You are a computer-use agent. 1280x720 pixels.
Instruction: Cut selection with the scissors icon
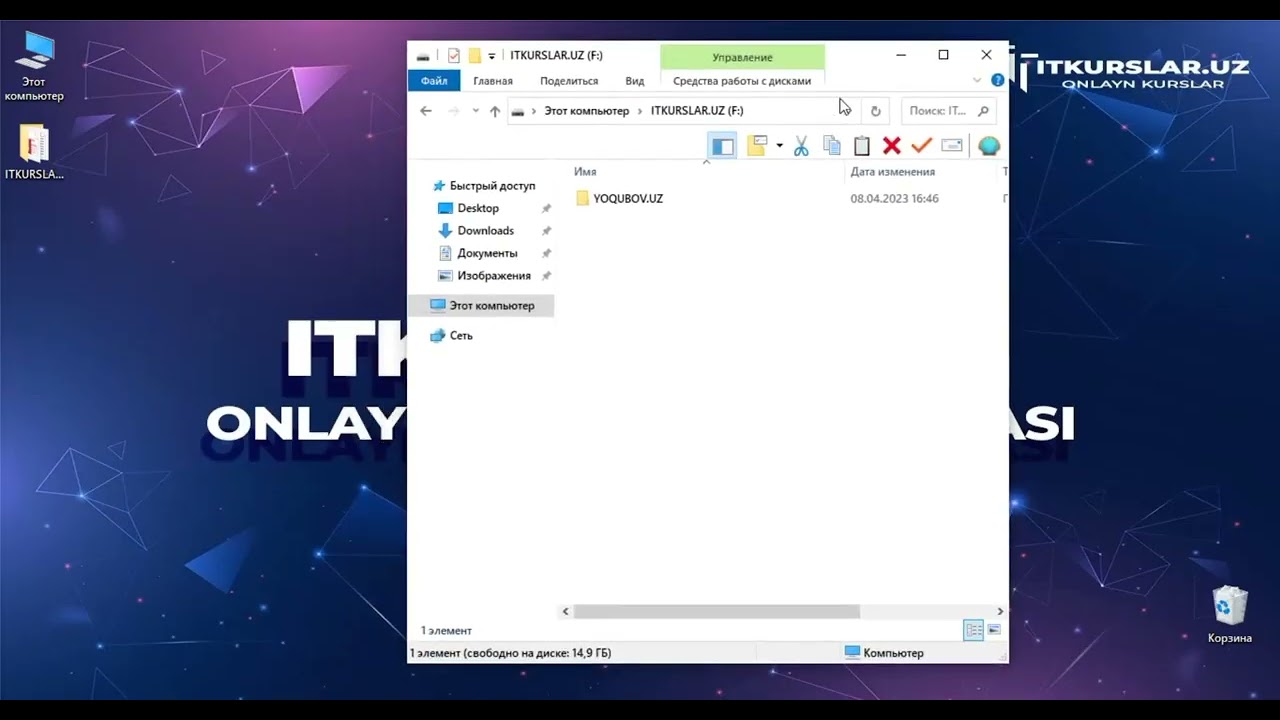[x=801, y=146]
